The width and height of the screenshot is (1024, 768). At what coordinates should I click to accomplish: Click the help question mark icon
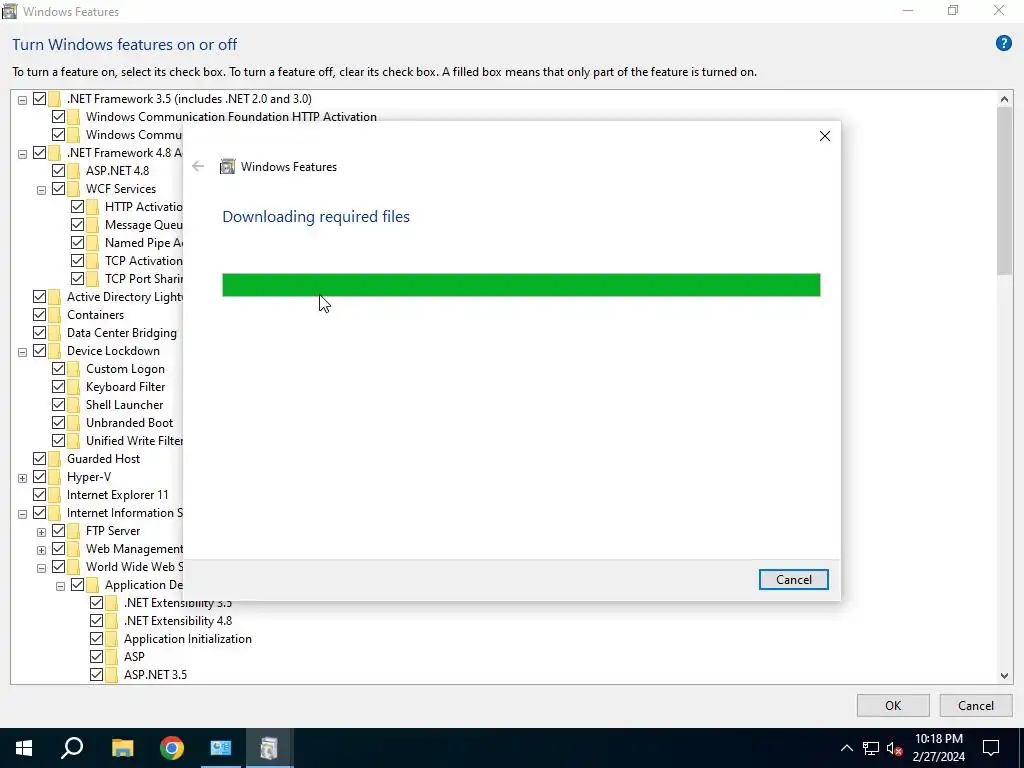[x=1003, y=44]
